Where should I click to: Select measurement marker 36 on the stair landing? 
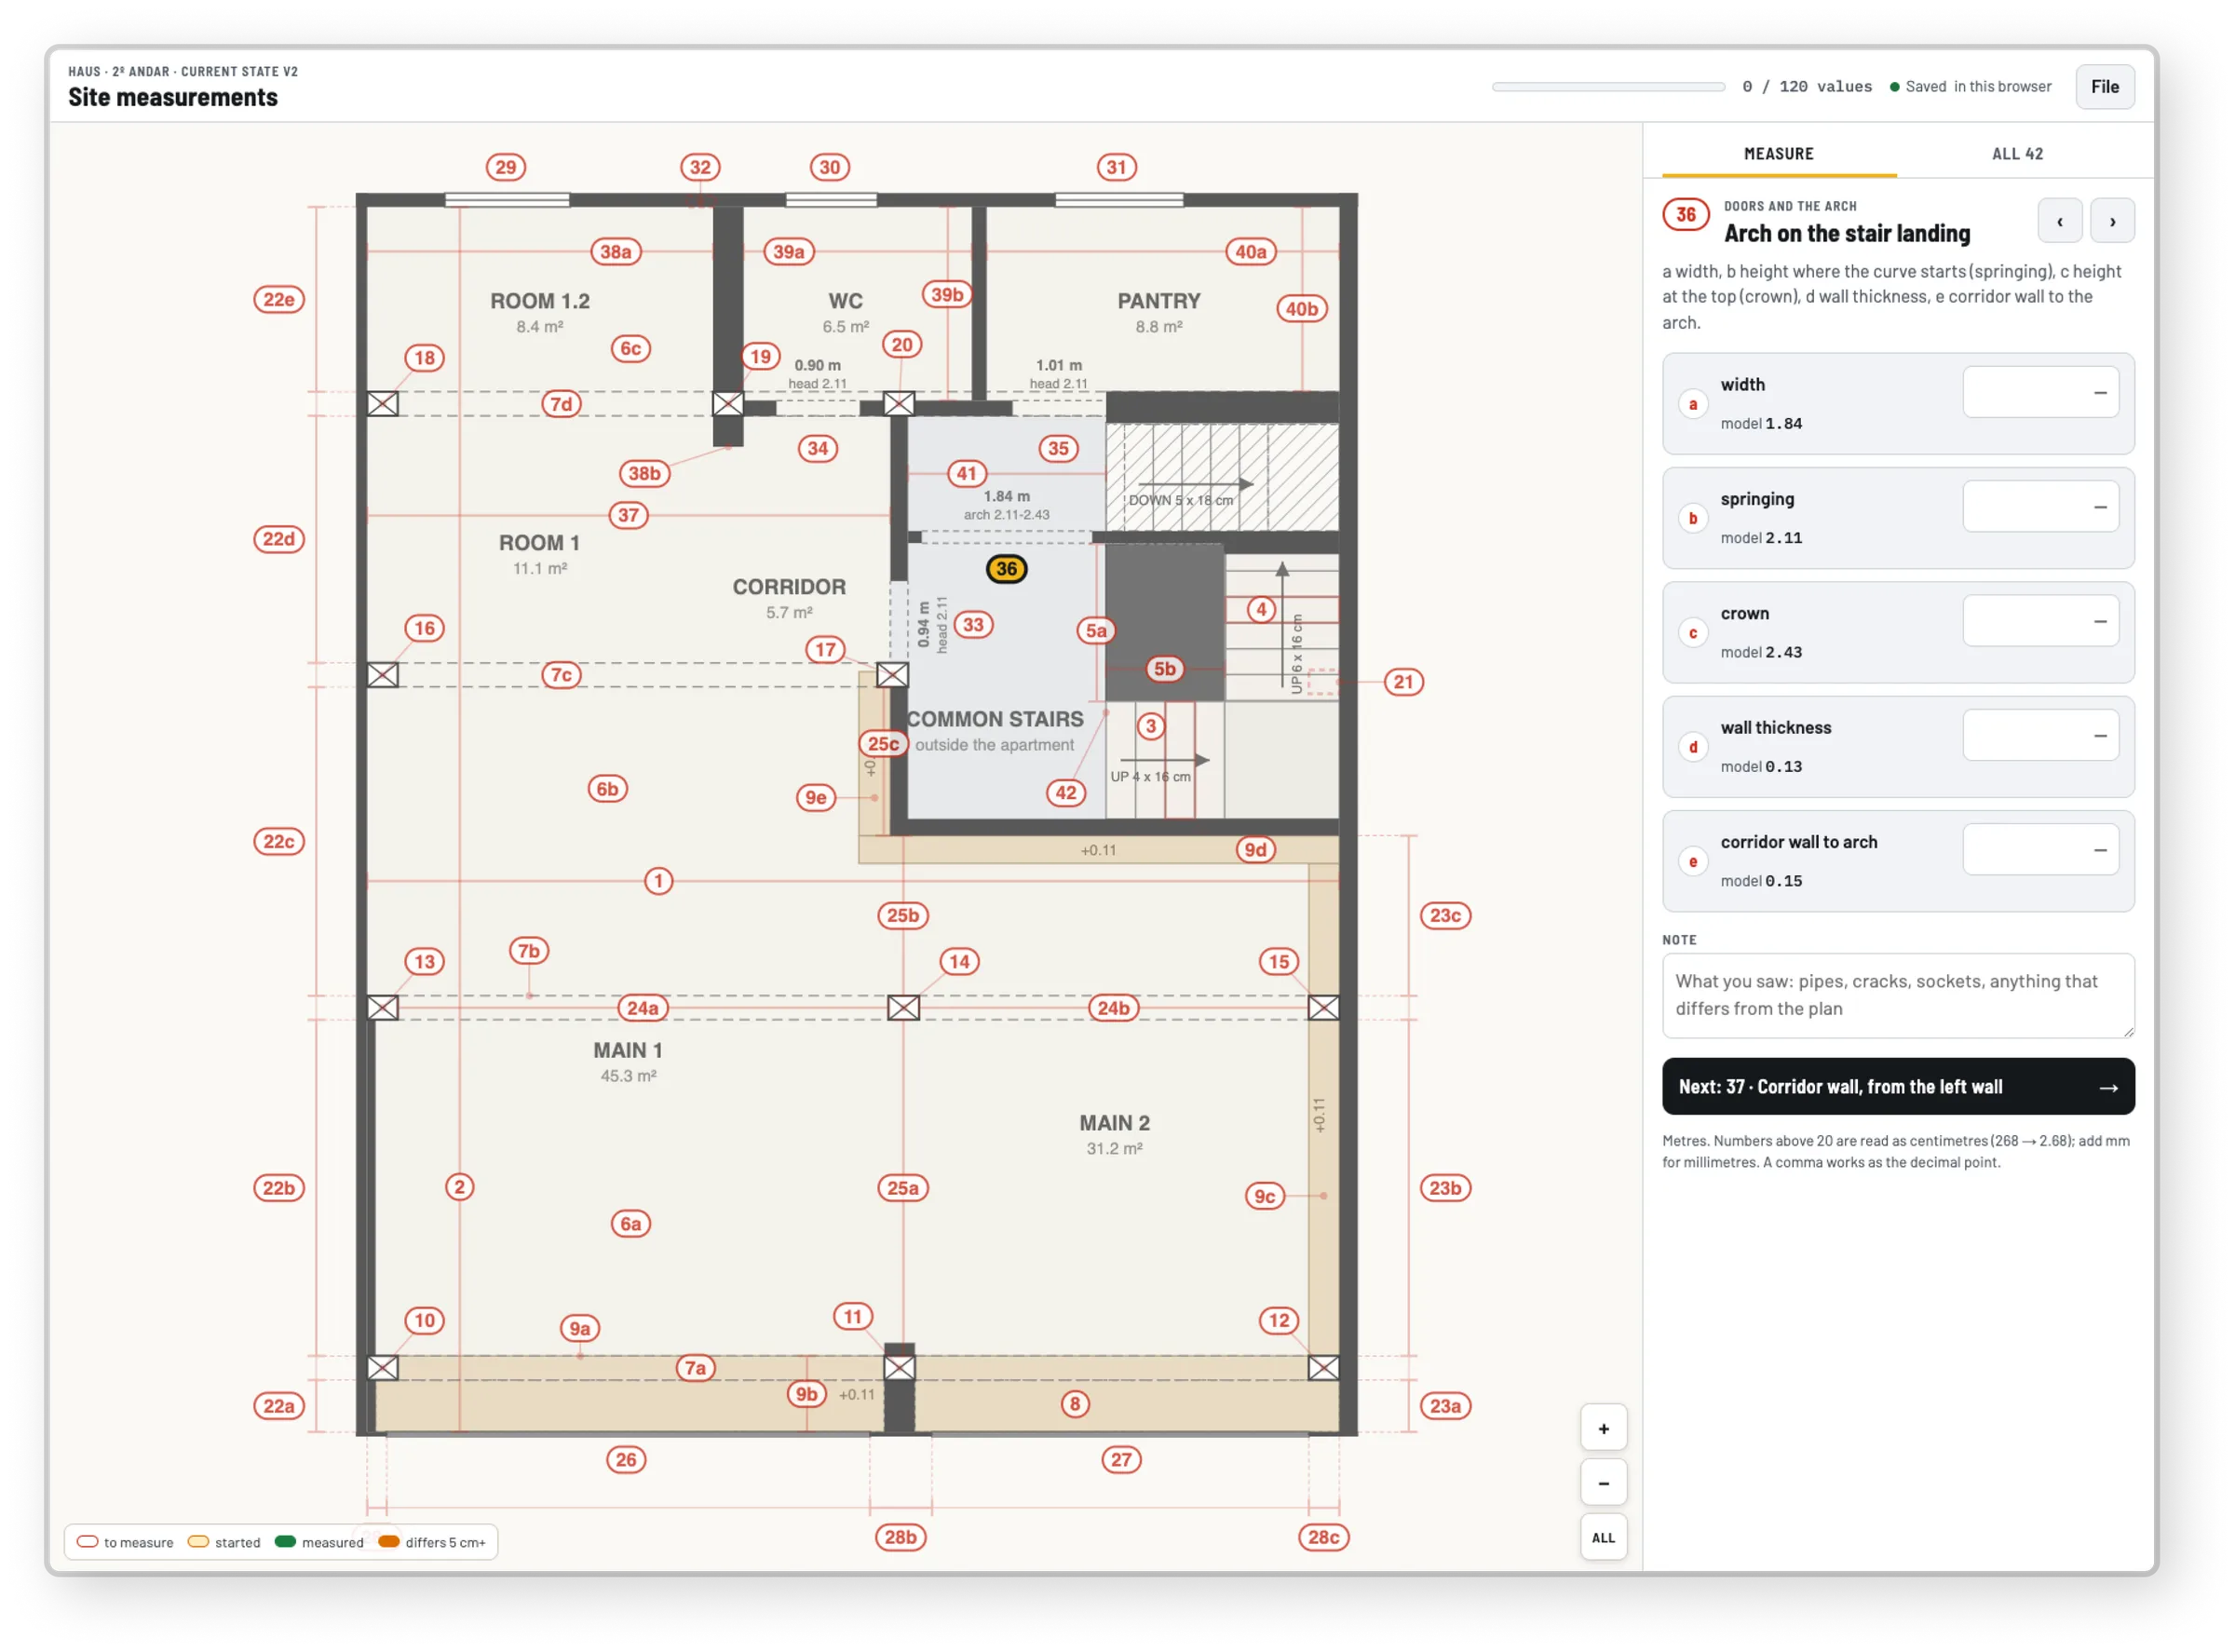1006,569
